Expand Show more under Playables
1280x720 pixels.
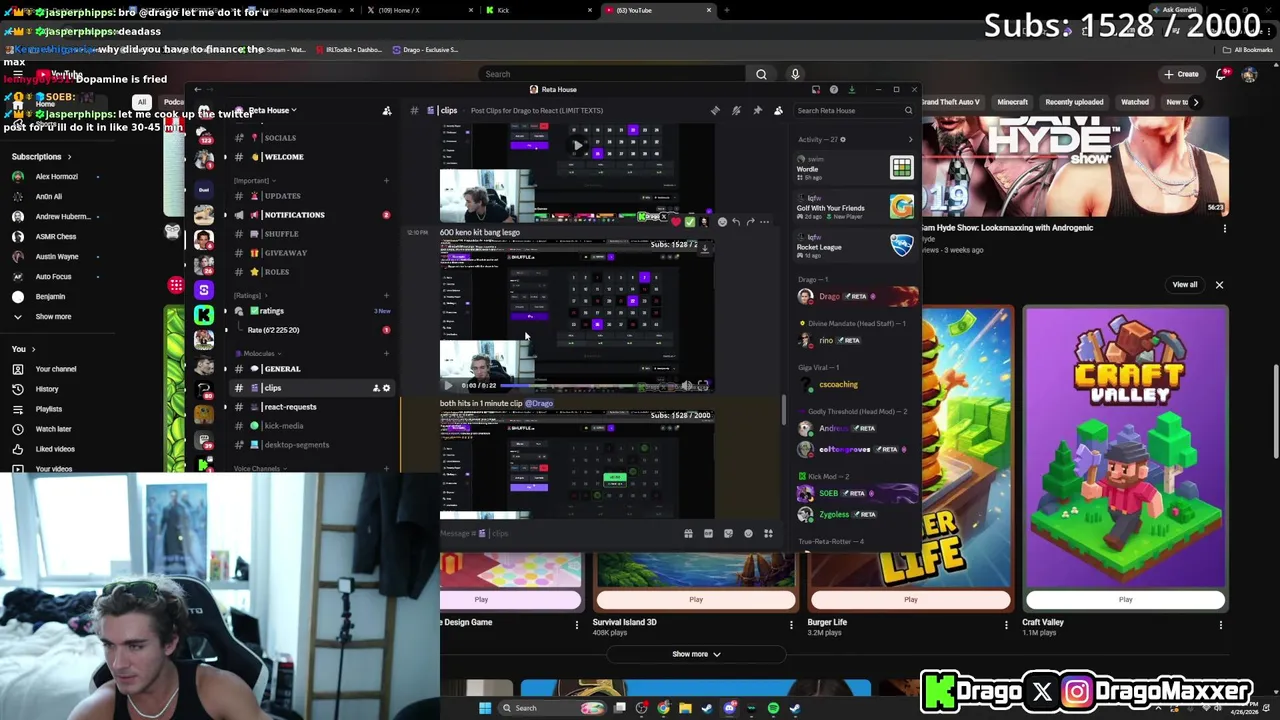(x=696, y=654)
